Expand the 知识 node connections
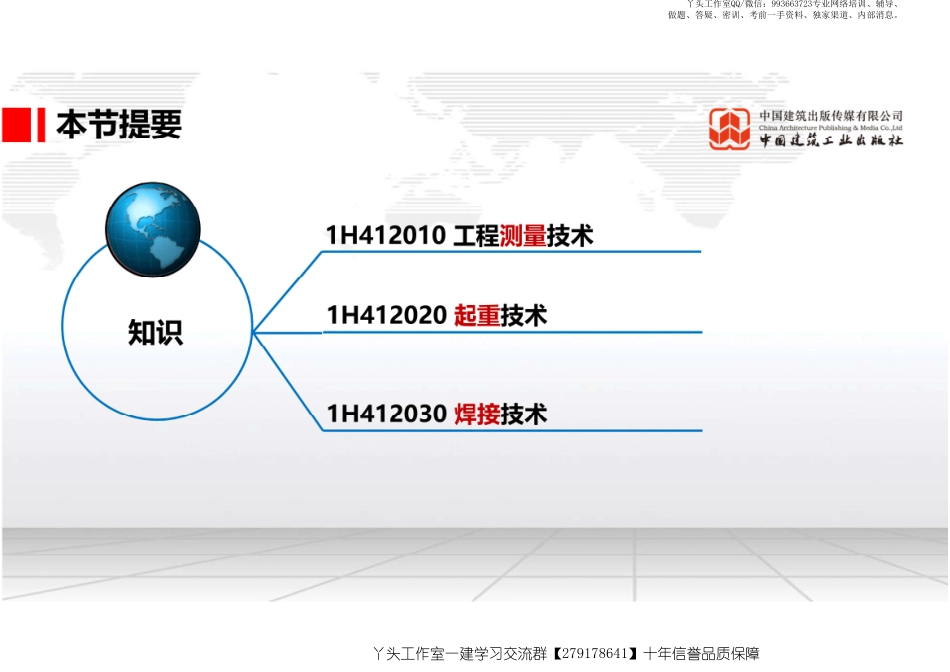This screenshot has height=672, width=950. pos(255,330)
